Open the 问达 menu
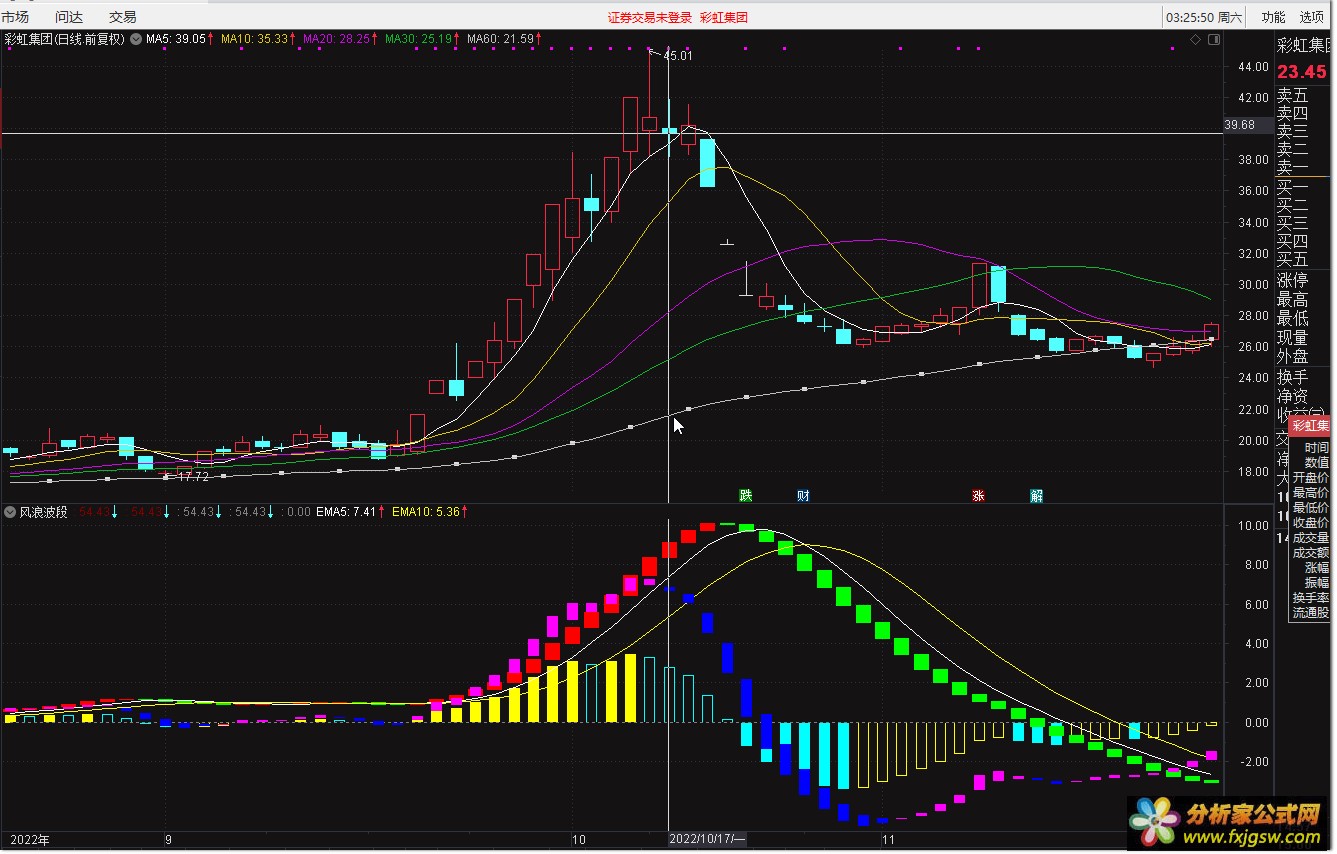1337x854 pixels. [x=69, y=17]
